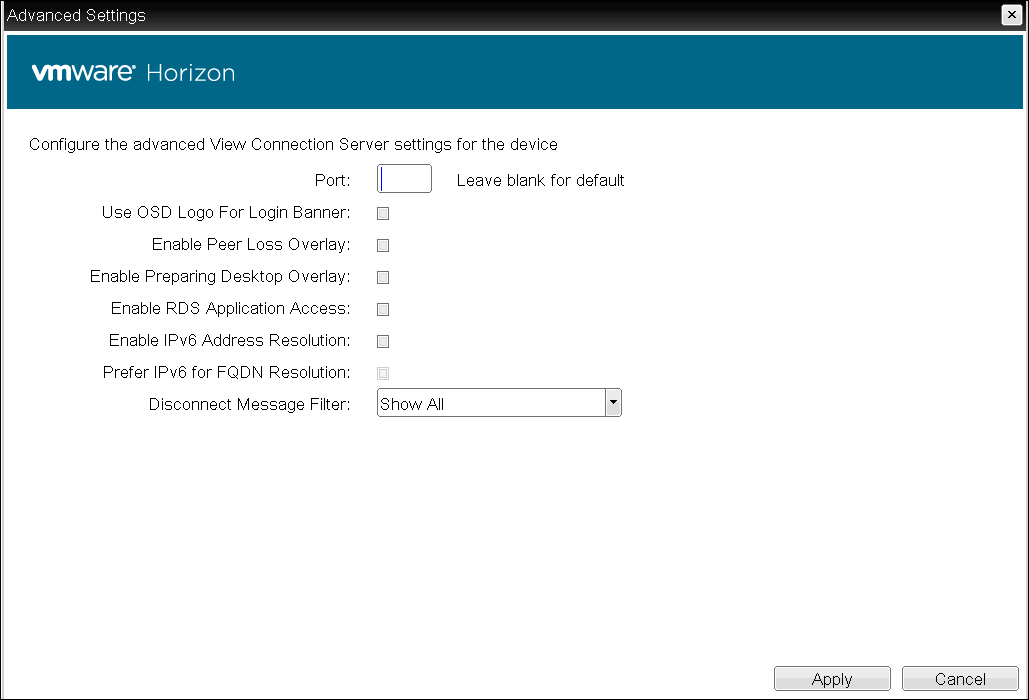This screenshot has height=700, width=1029.
Task: Click Prefer IPv6 for FQDN Resolution checkbox
Action: (x=383, y=373)
